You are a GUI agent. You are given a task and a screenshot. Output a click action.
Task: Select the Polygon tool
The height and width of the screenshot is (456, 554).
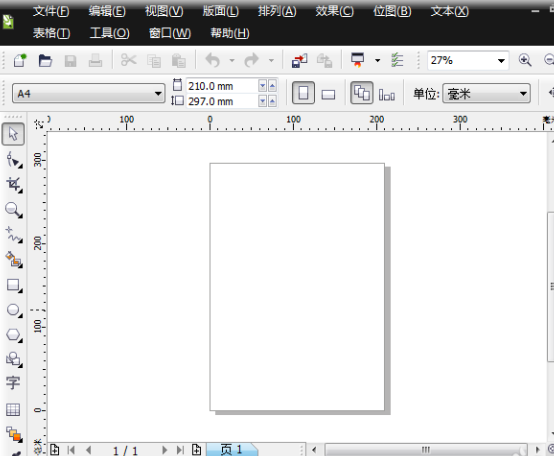click(x=14, y=335)
